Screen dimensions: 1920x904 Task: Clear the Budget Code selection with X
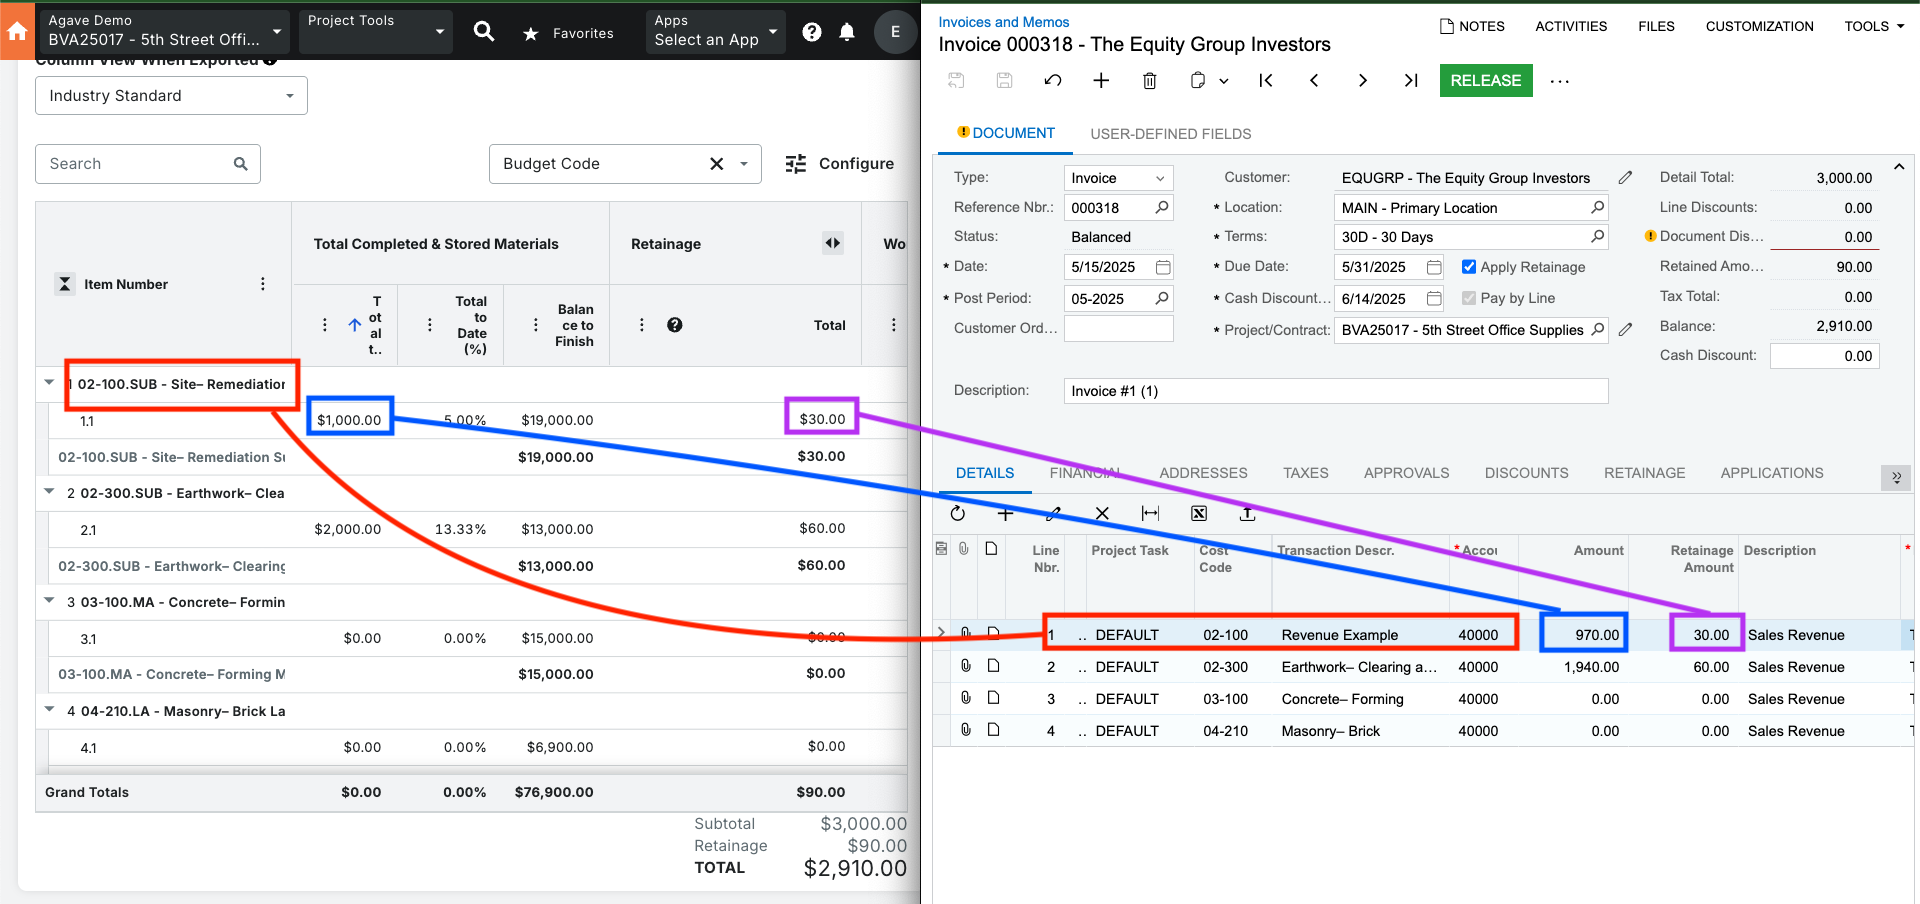717,164
